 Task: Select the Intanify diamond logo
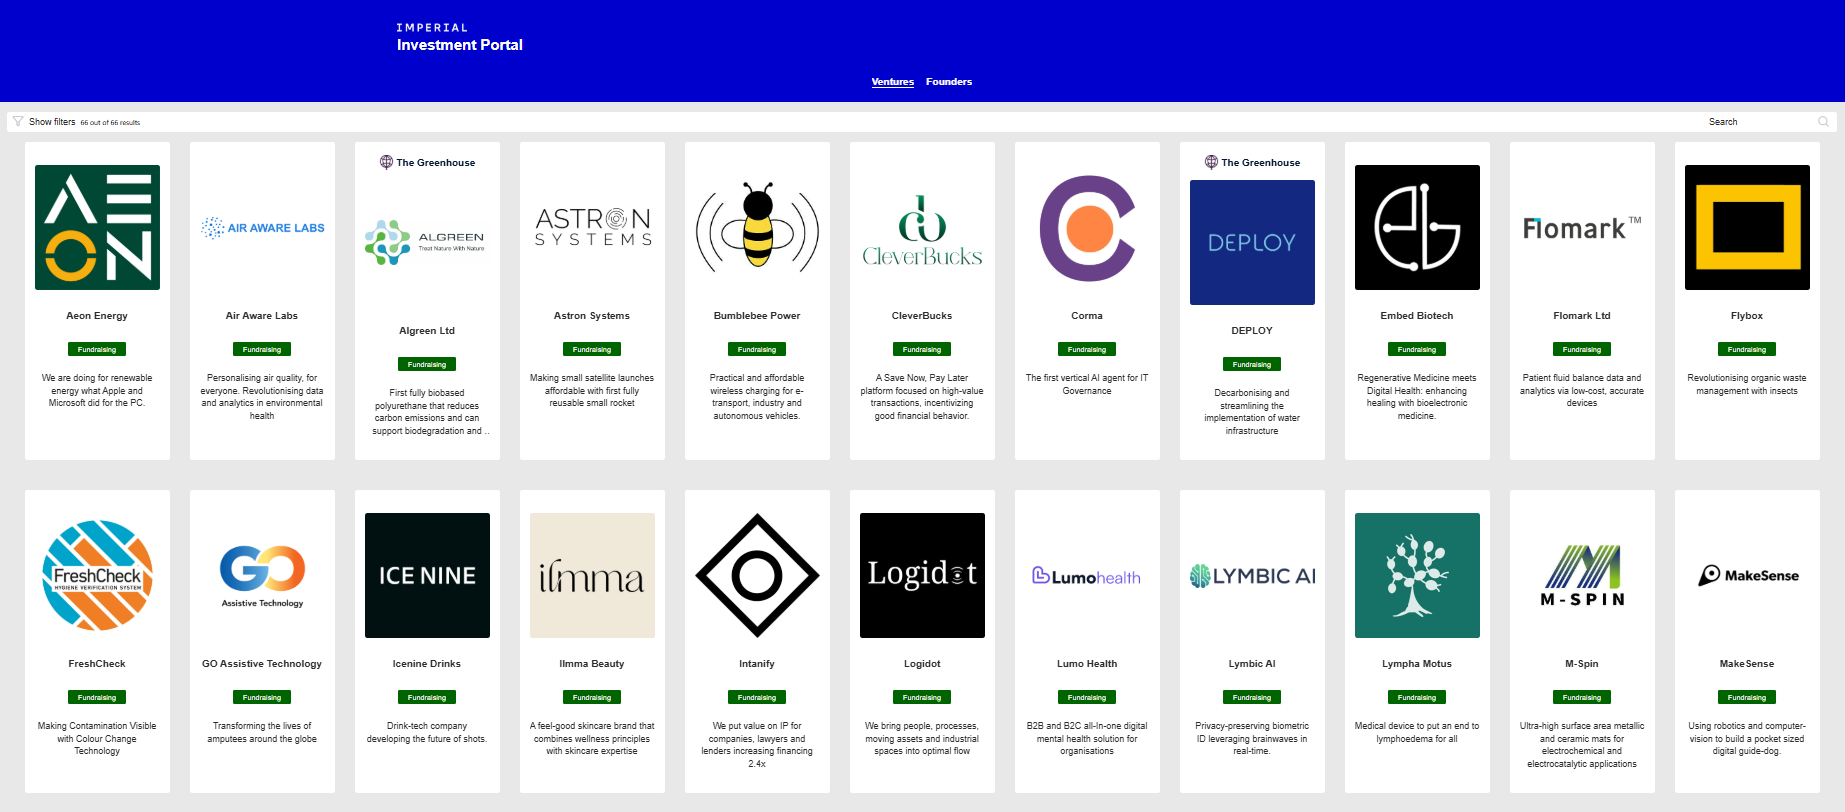757,575
